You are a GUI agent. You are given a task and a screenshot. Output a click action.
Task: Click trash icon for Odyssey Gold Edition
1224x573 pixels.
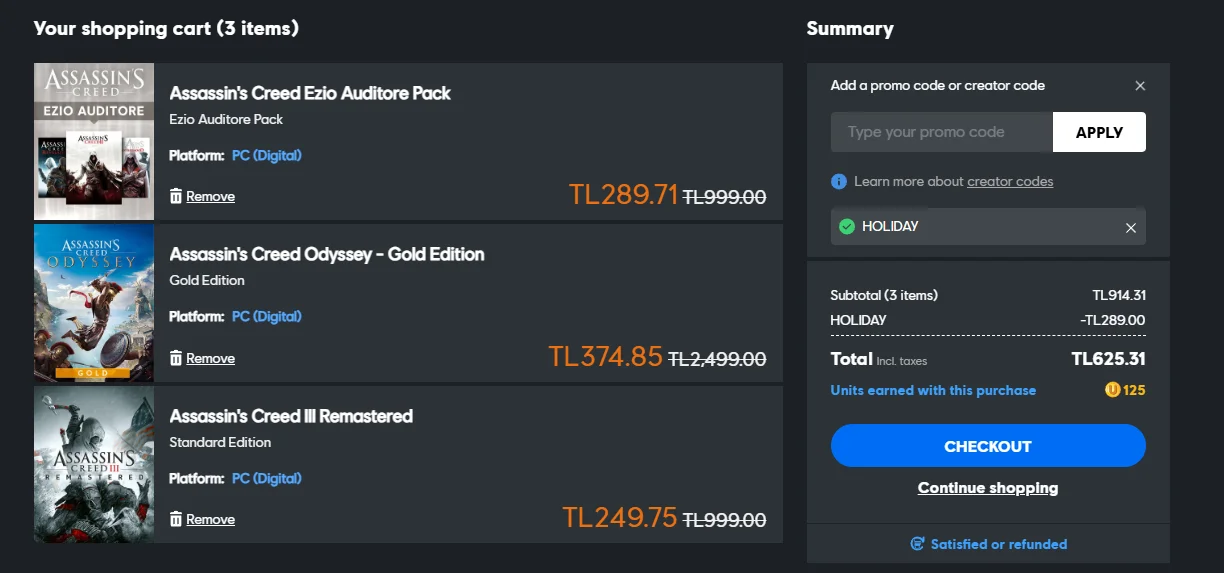point(176,358)
